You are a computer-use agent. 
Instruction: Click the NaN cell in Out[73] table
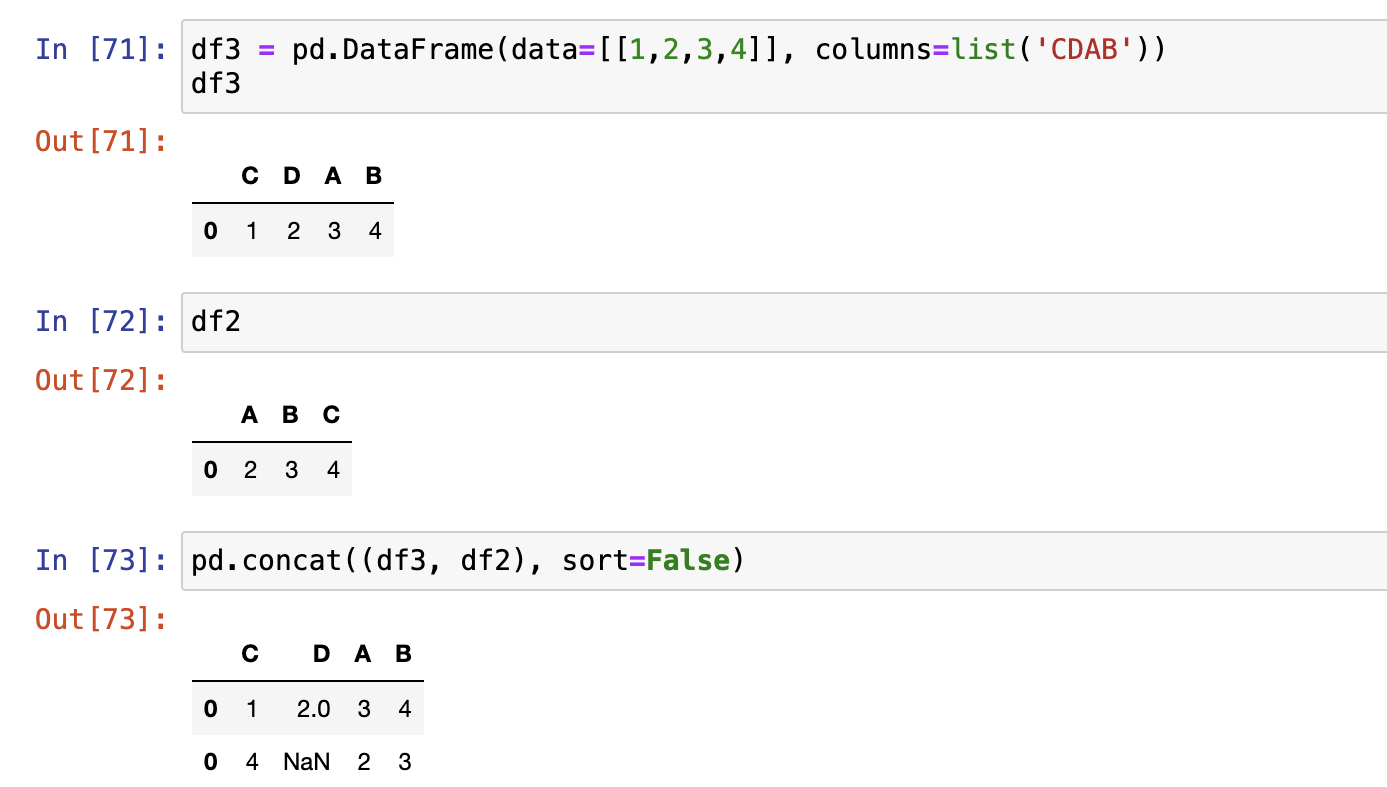(x=307, y=763)
